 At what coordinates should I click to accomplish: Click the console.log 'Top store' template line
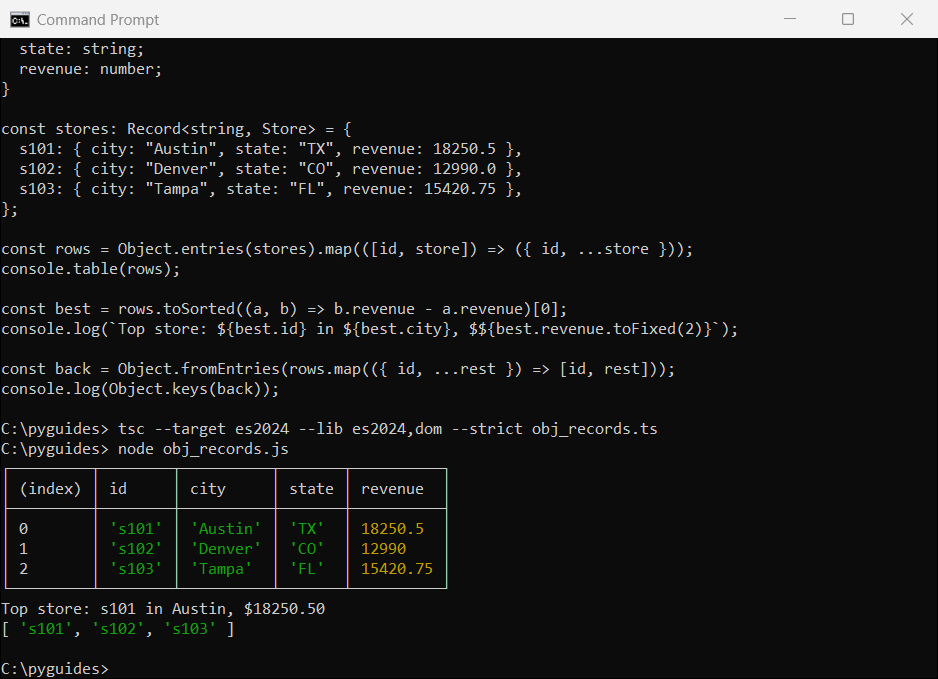click(x=370, y=329)
